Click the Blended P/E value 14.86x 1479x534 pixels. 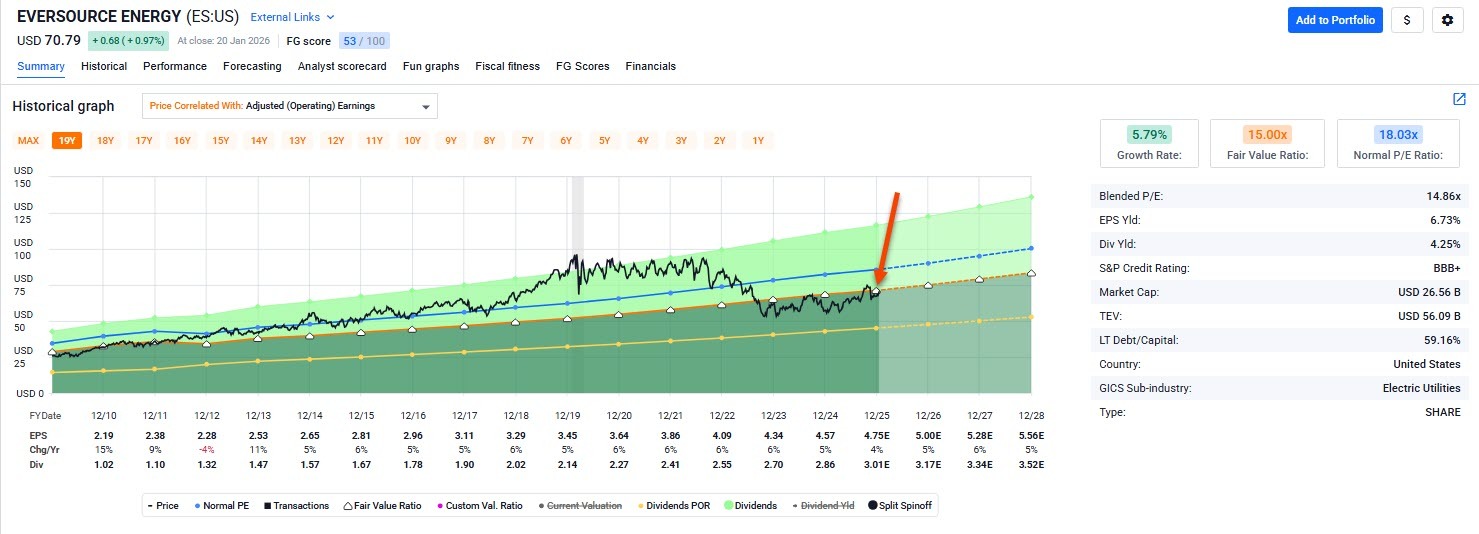(x=1443, y=196)
